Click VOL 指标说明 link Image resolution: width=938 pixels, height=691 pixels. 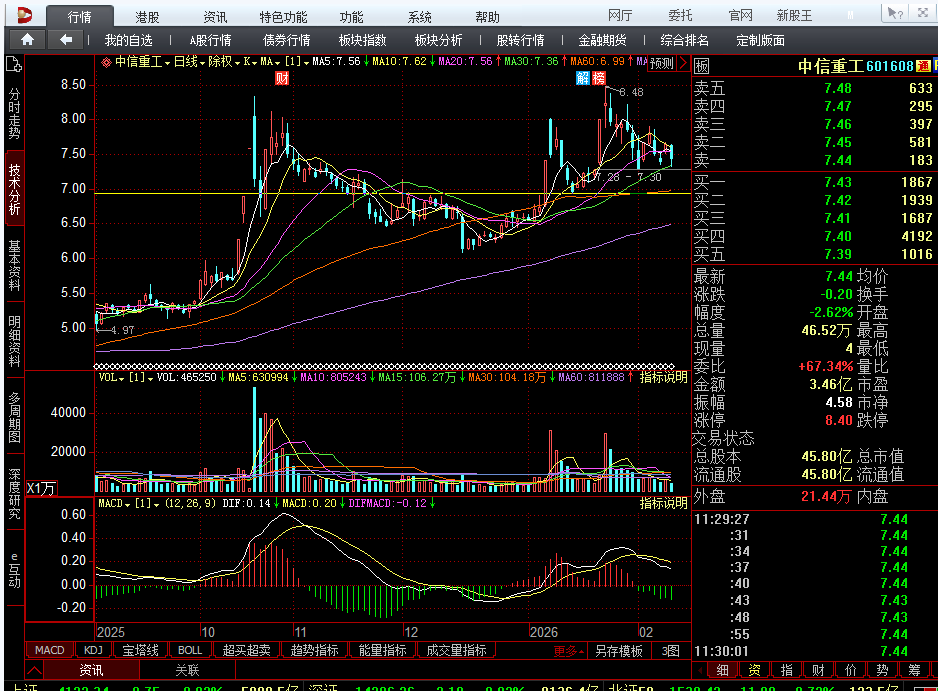663,378
